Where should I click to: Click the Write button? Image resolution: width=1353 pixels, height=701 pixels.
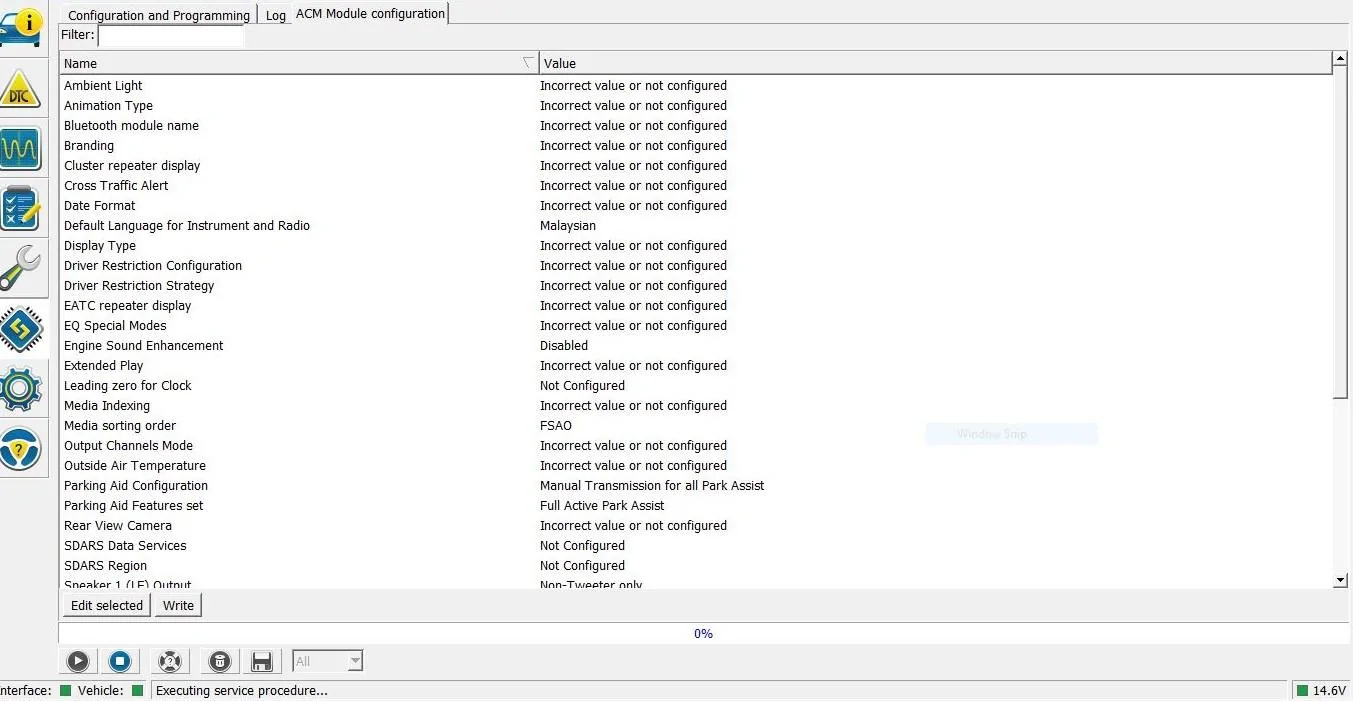[x=178, y=605]
